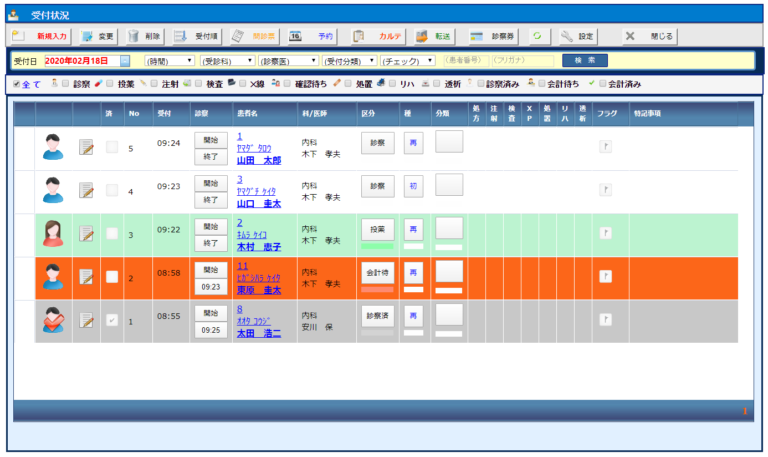Click the female avatar for 木村 恵子

53,234
